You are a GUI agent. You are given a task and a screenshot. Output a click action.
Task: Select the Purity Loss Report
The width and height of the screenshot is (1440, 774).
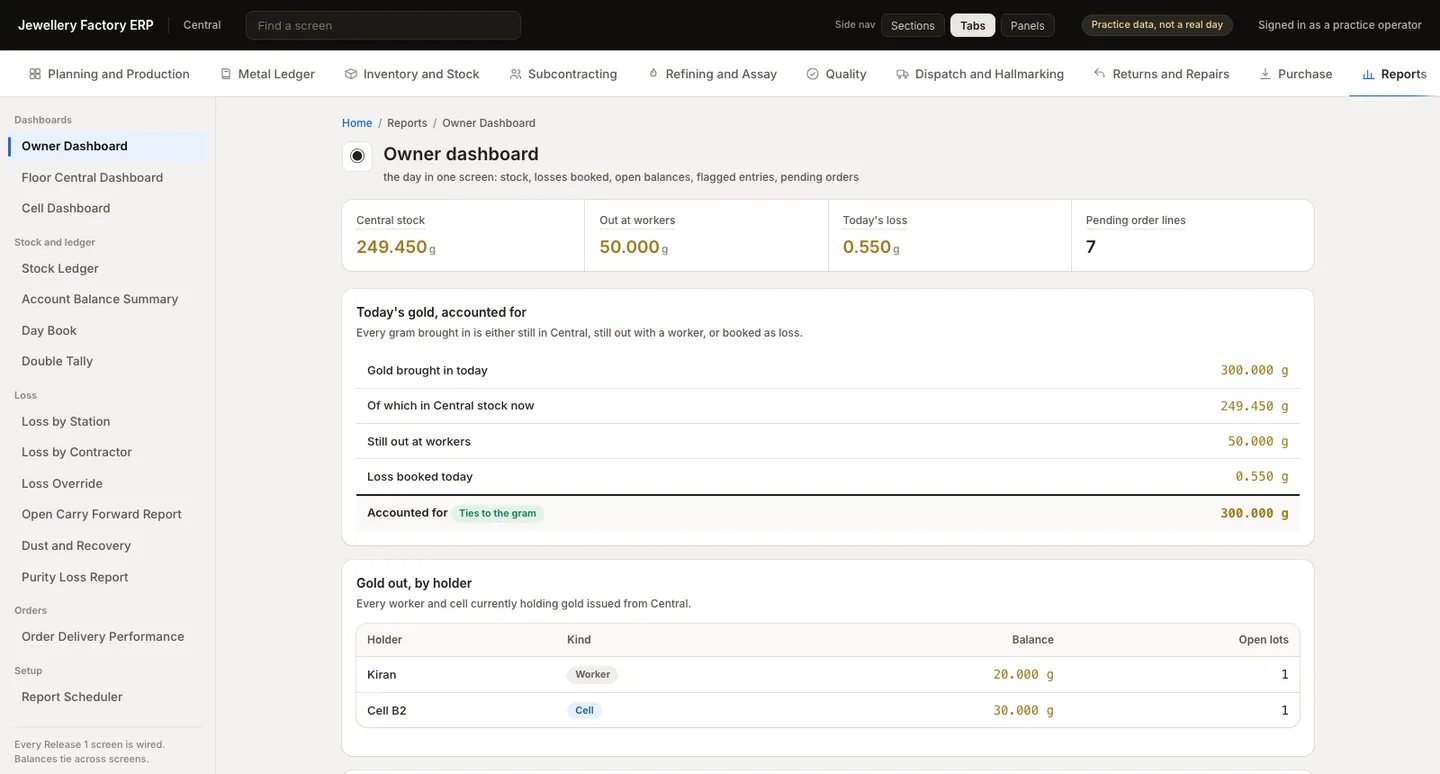(108, 577)
